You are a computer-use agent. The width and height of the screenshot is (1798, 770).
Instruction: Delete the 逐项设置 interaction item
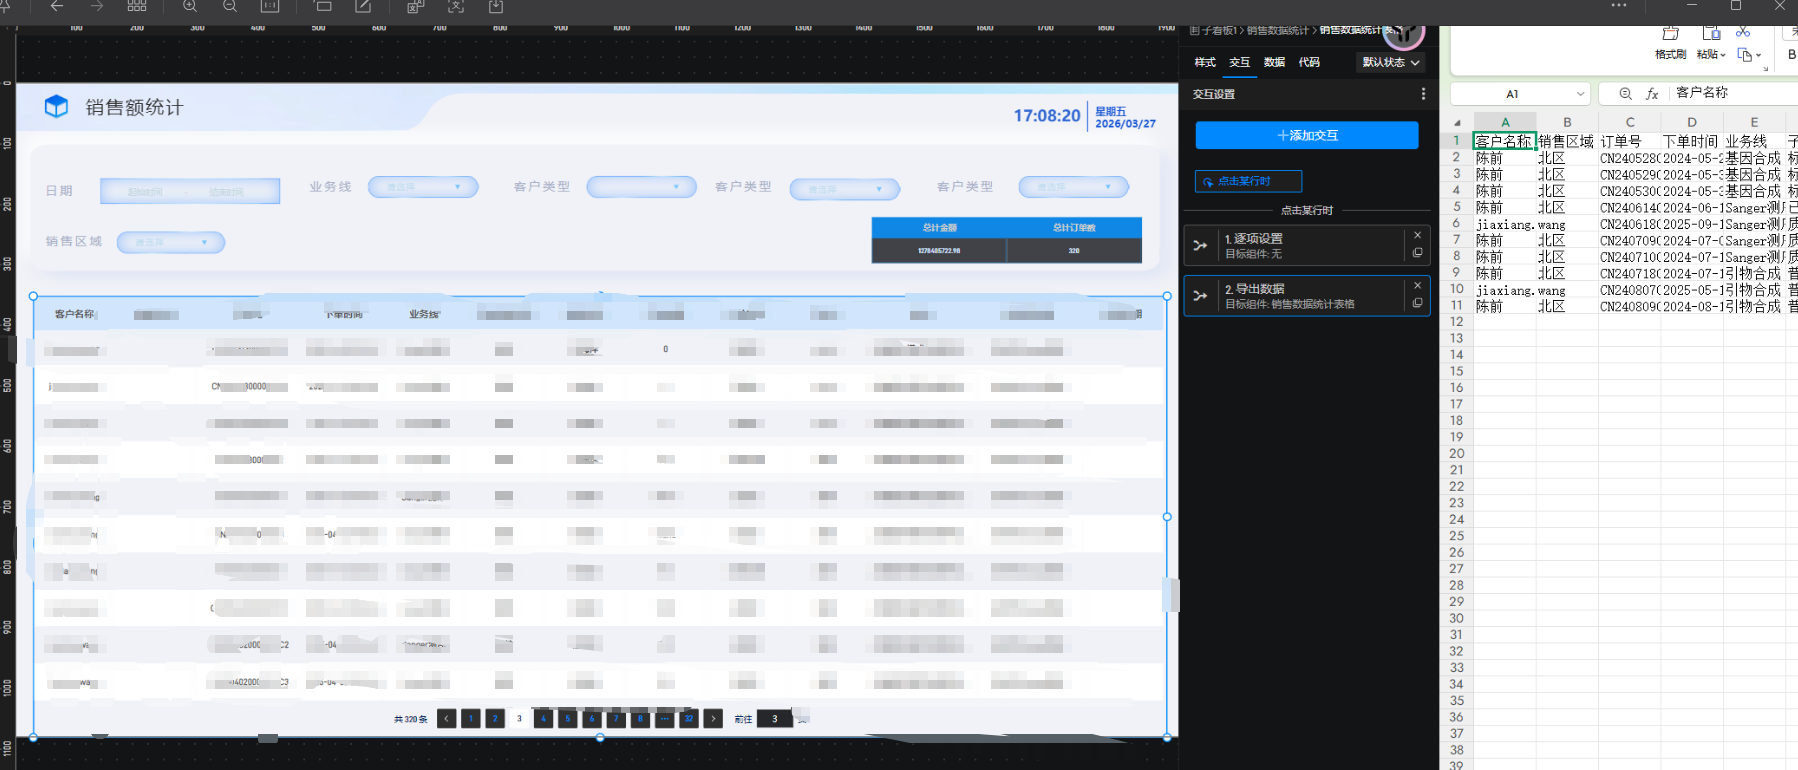(1417, 235)
